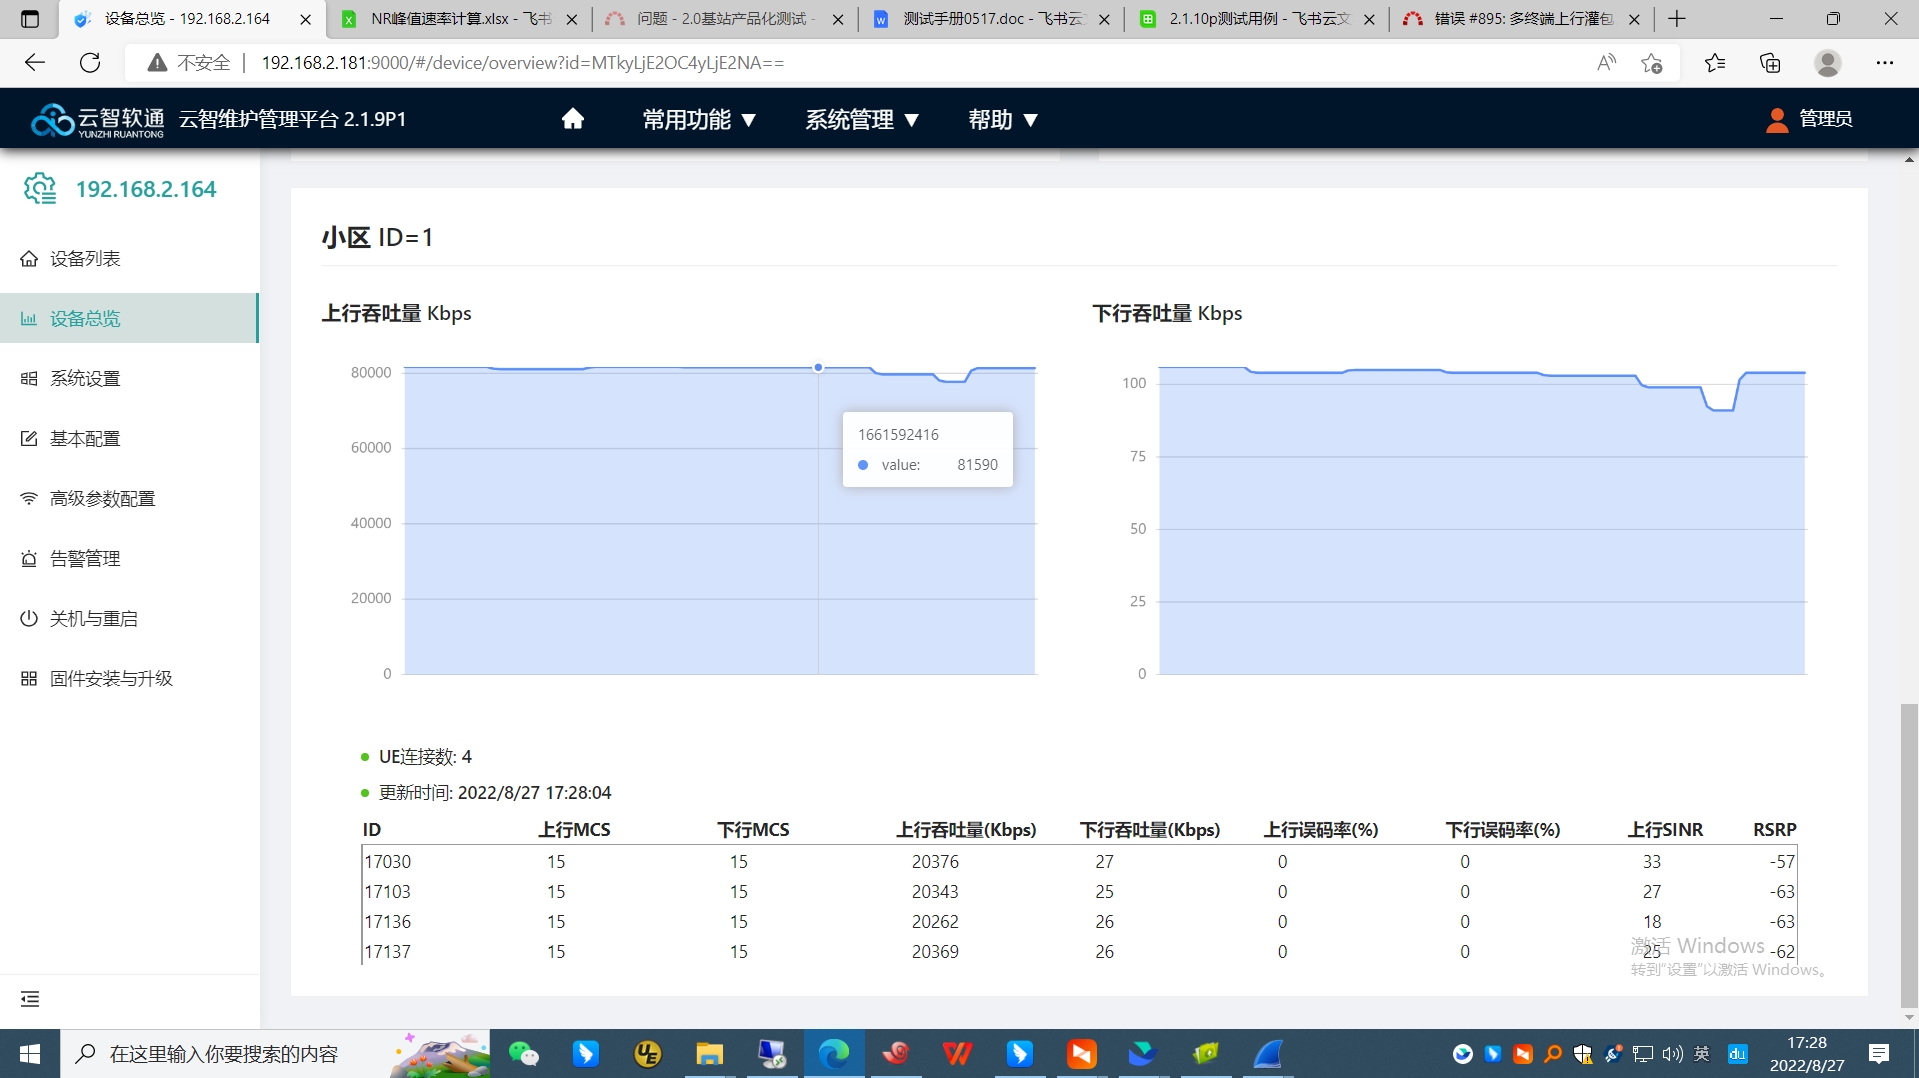Open the Windows notification center
The height and width of the screenshot is (1078, 1919).
tap(1879, 1054)
